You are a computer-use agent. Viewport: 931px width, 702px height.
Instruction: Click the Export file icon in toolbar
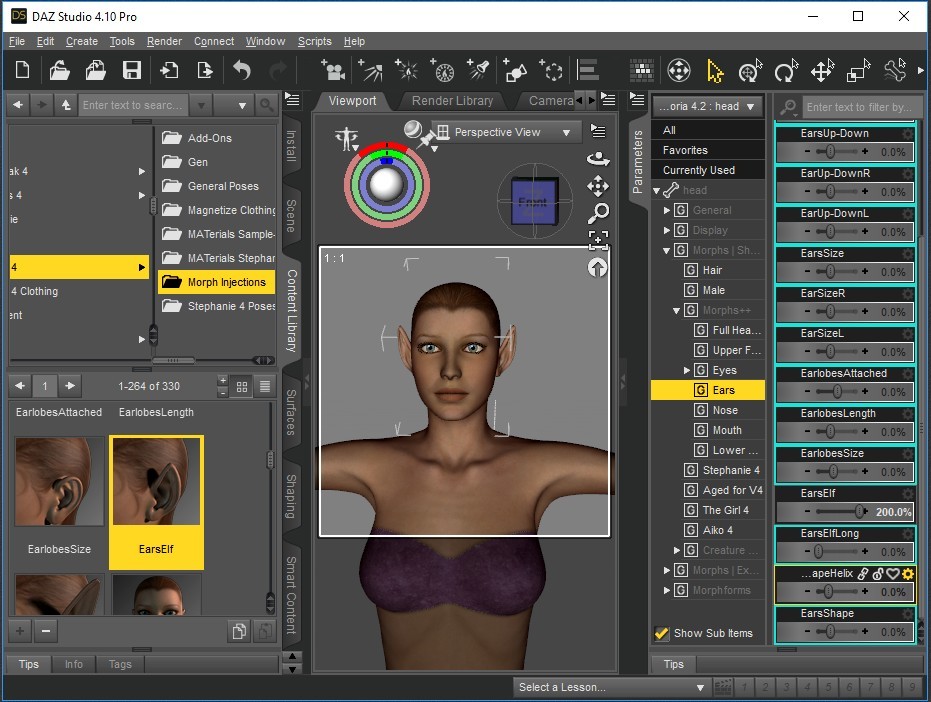[x=205, y=70]
